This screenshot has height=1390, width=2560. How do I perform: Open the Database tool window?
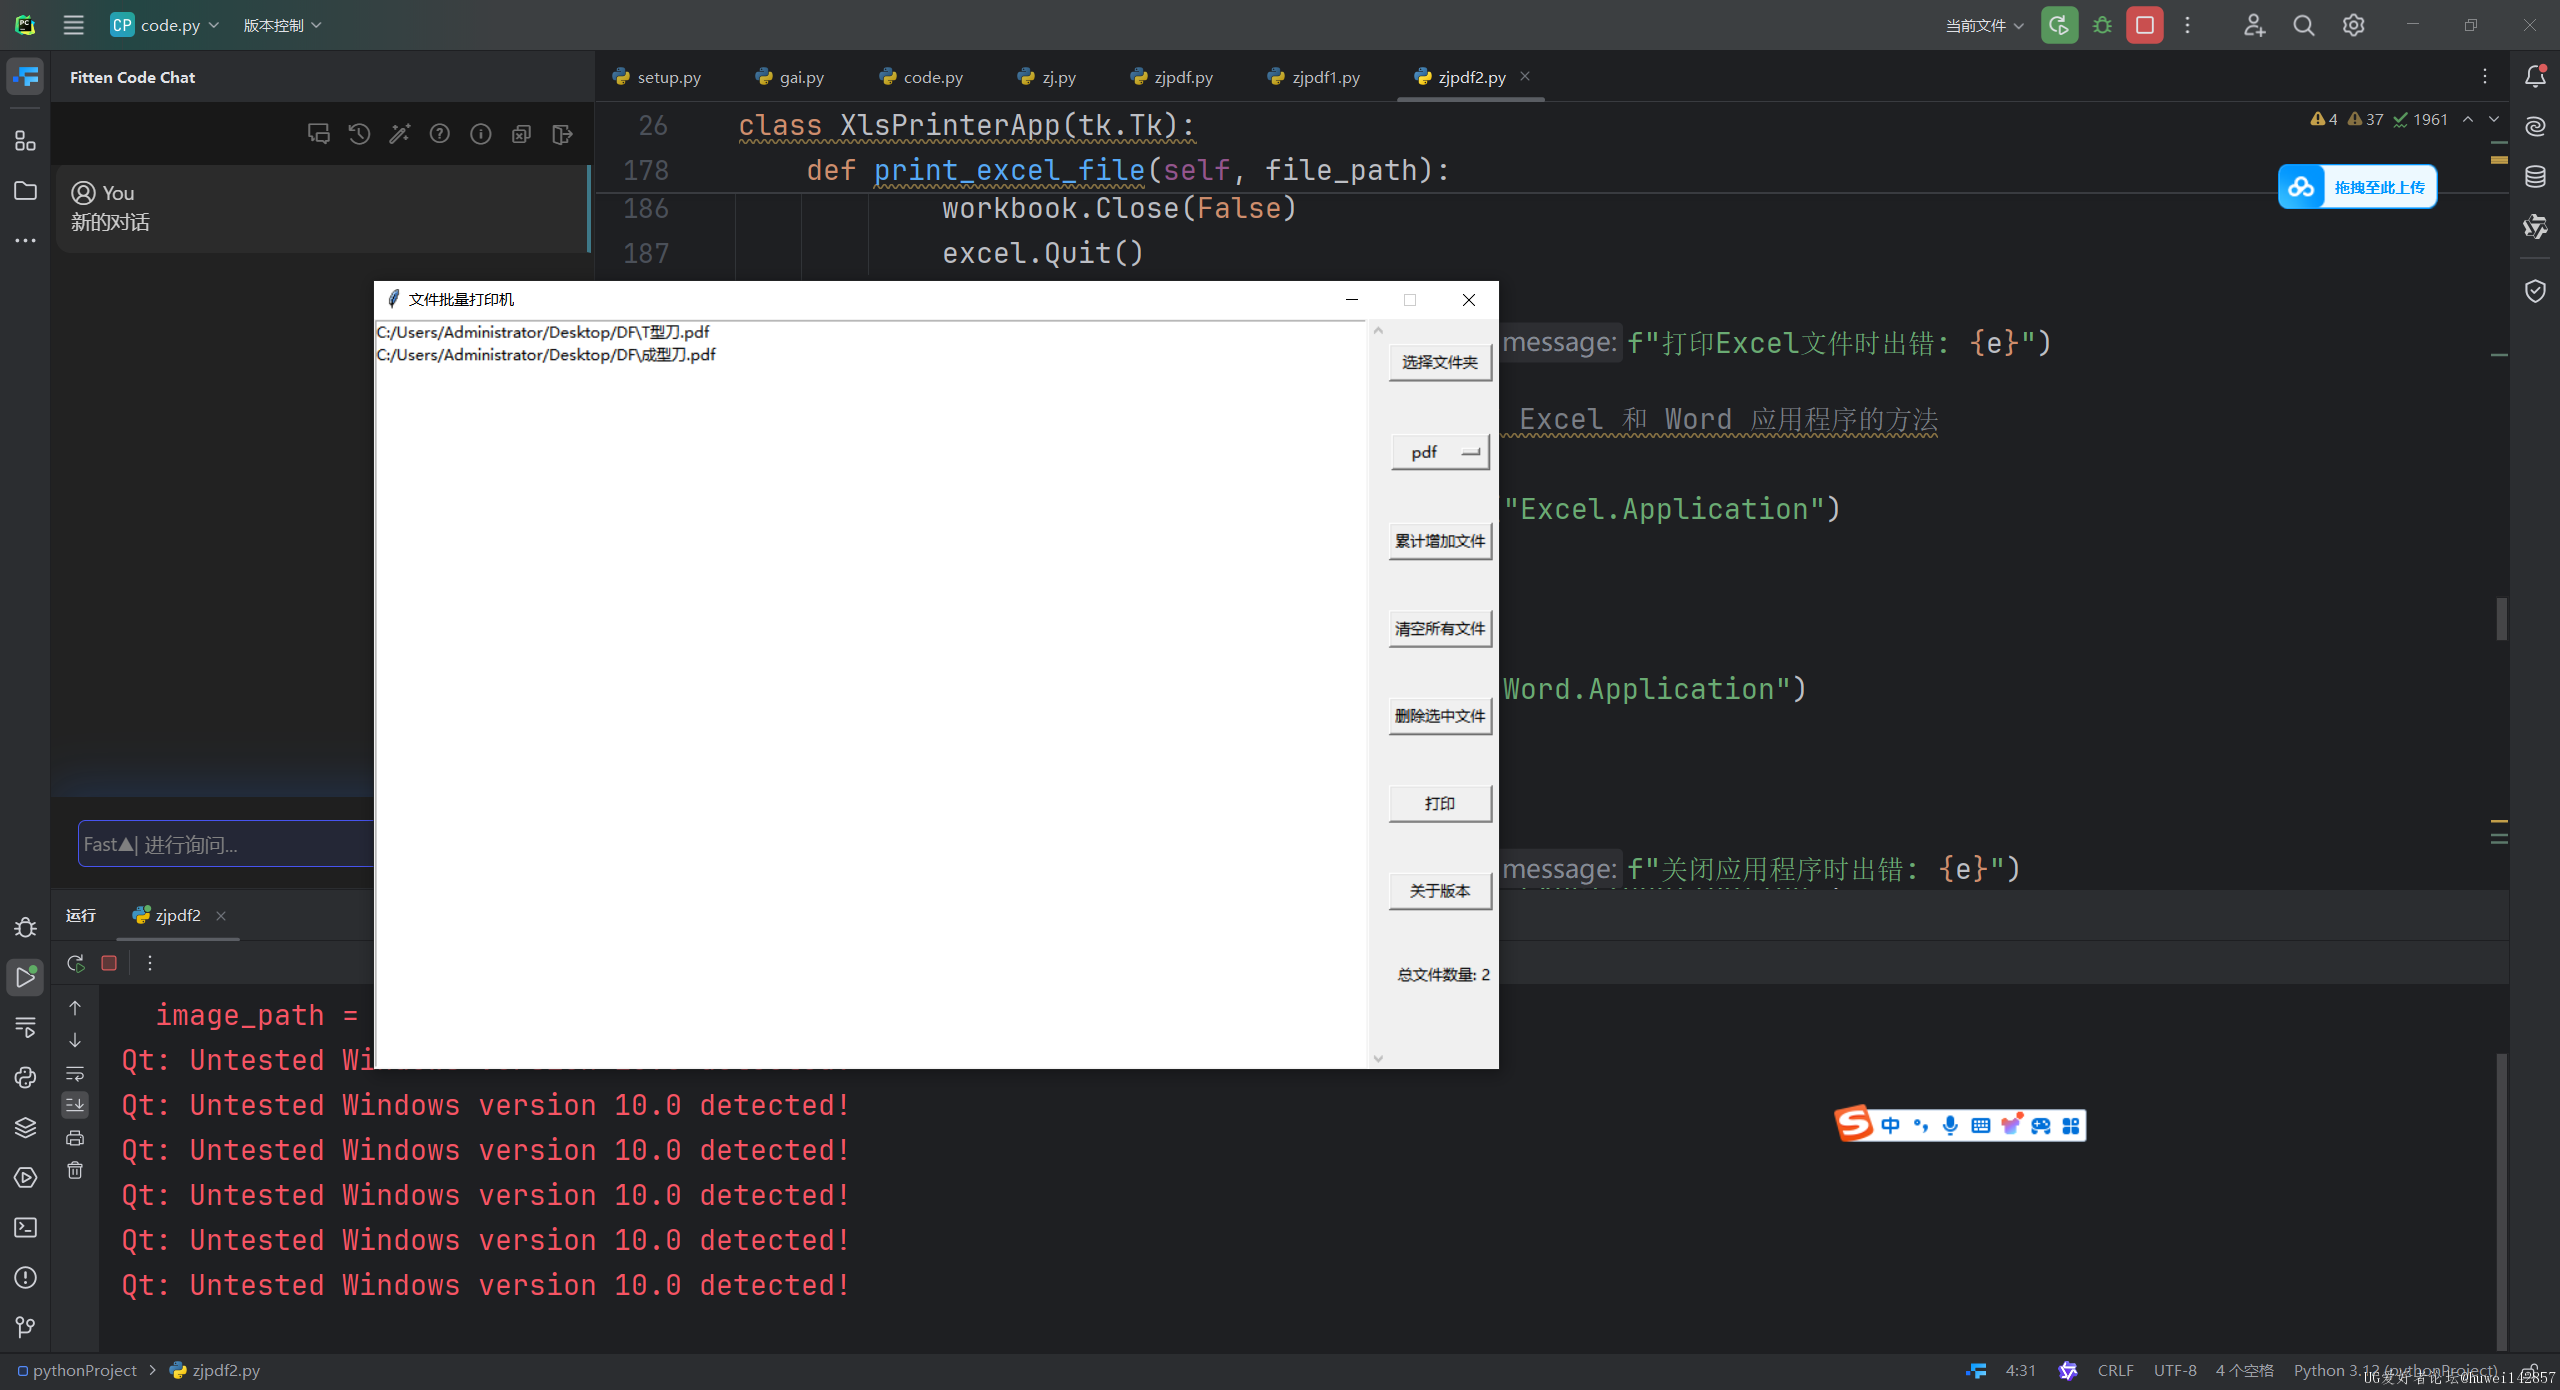tap(2535, 177)
